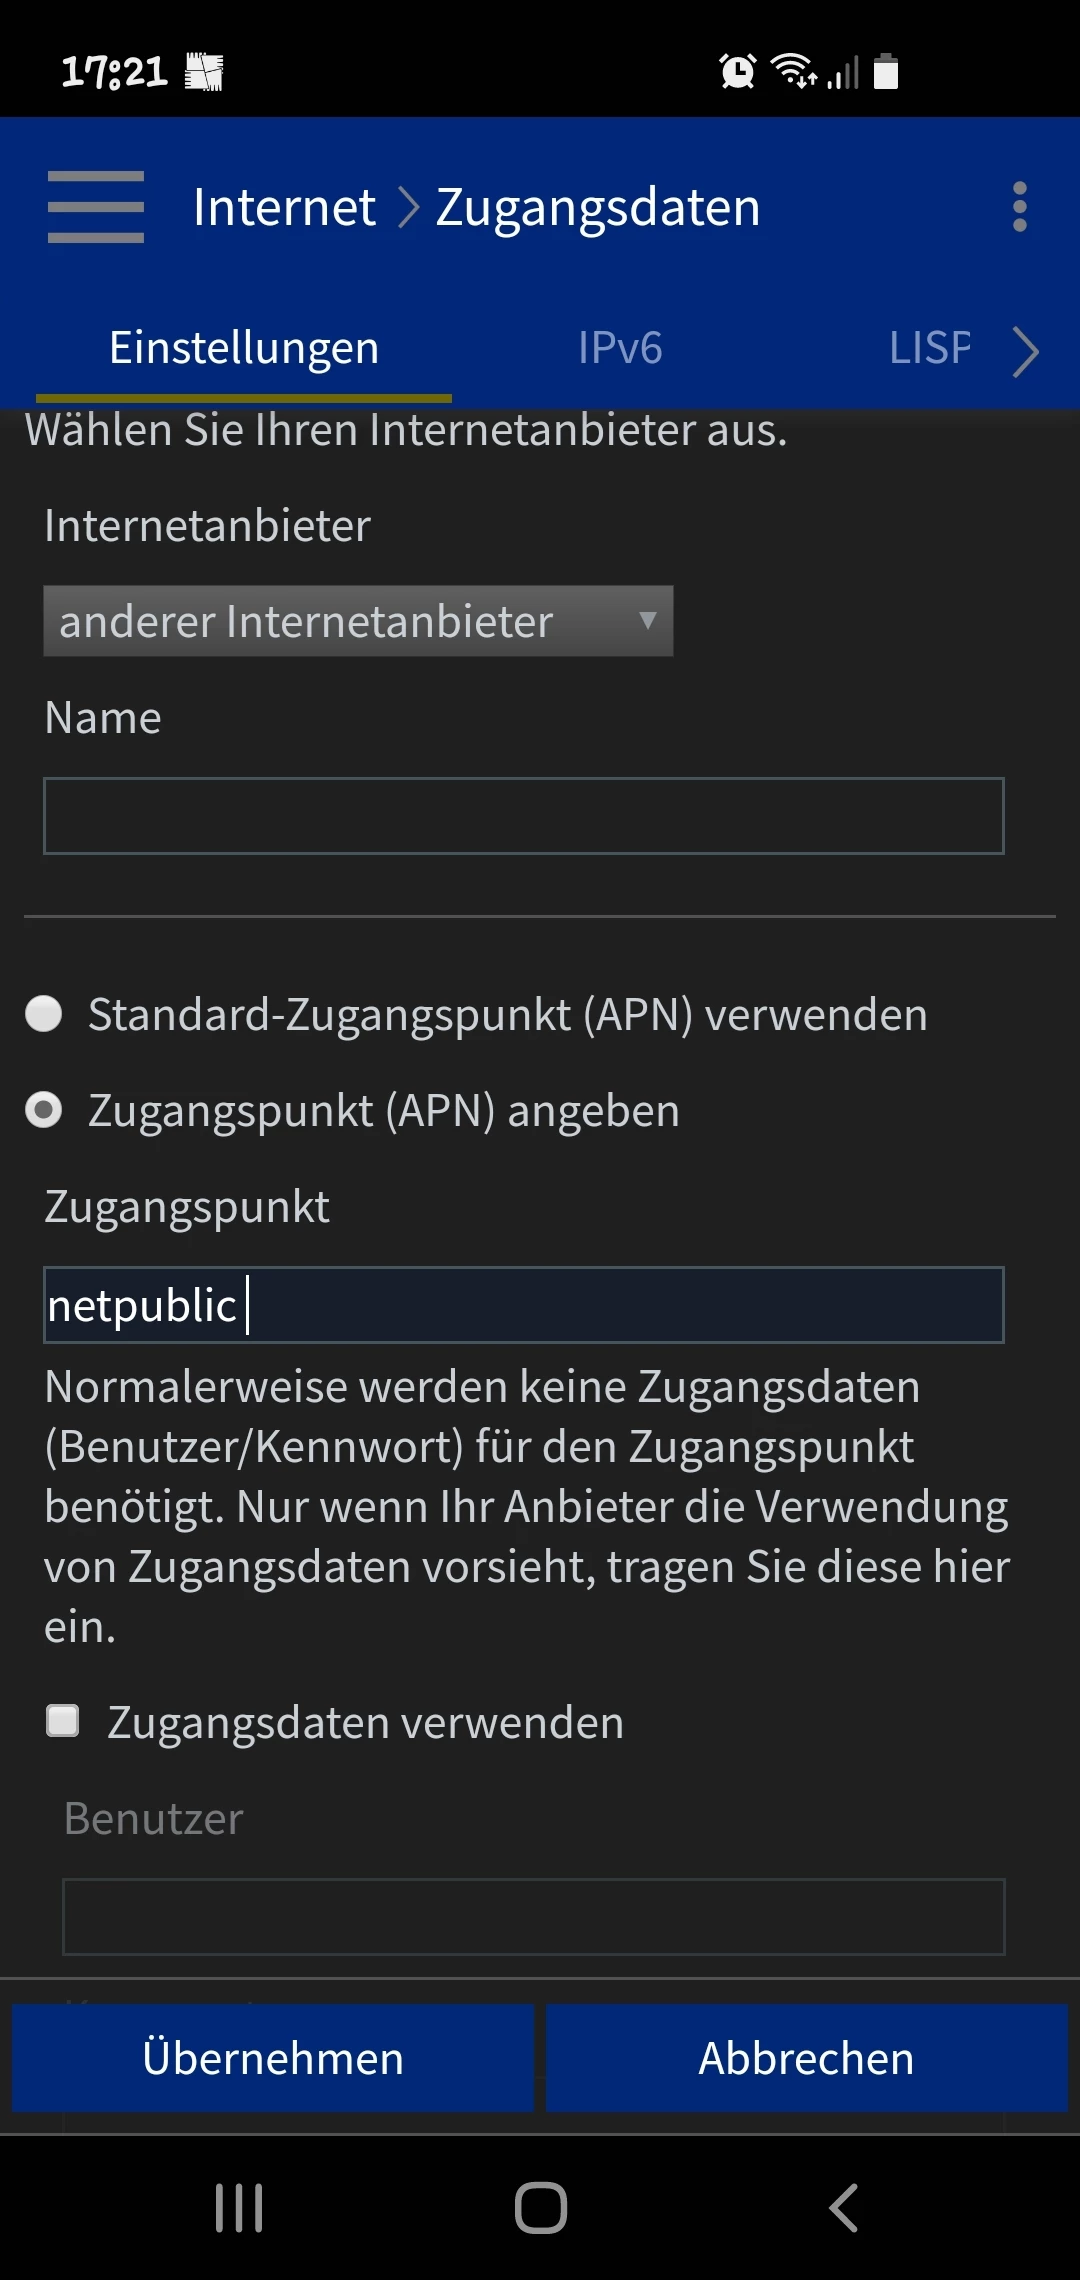Tap the alarm clock status icon
This screenshot has height=2280, width=1080.
[738, 72]
